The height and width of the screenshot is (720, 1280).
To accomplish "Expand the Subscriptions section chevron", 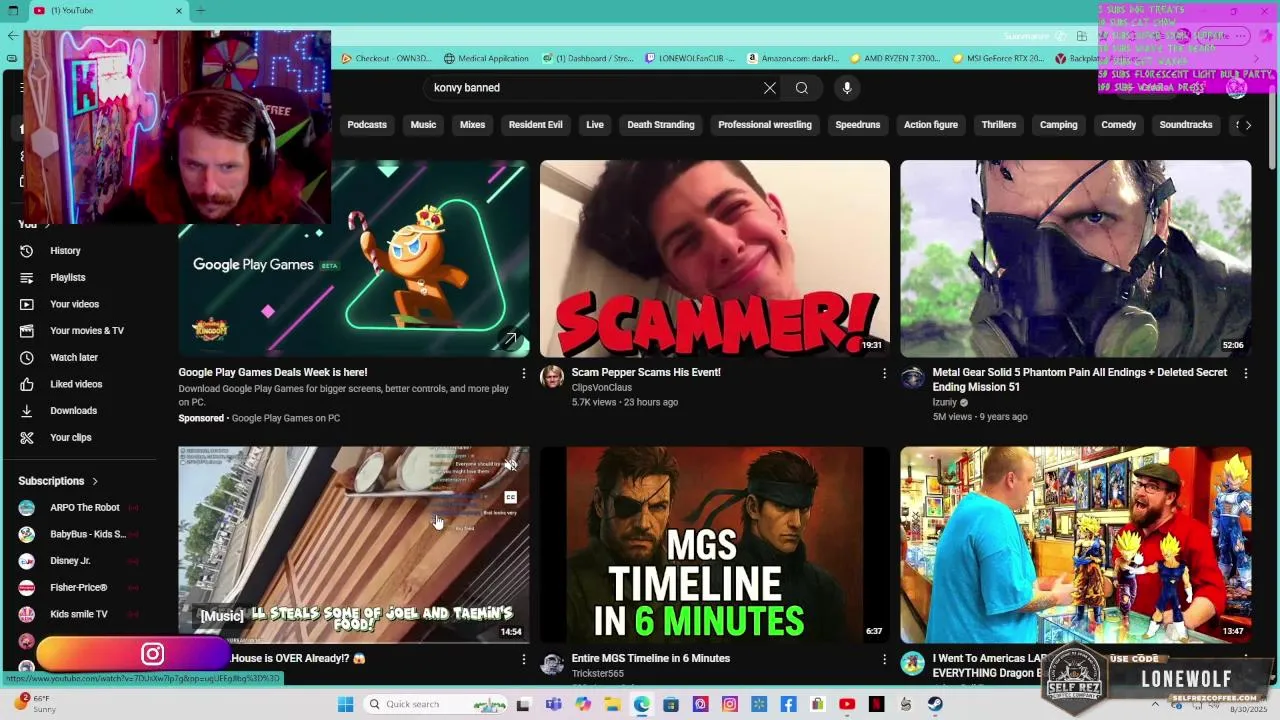I will point(95,481).
